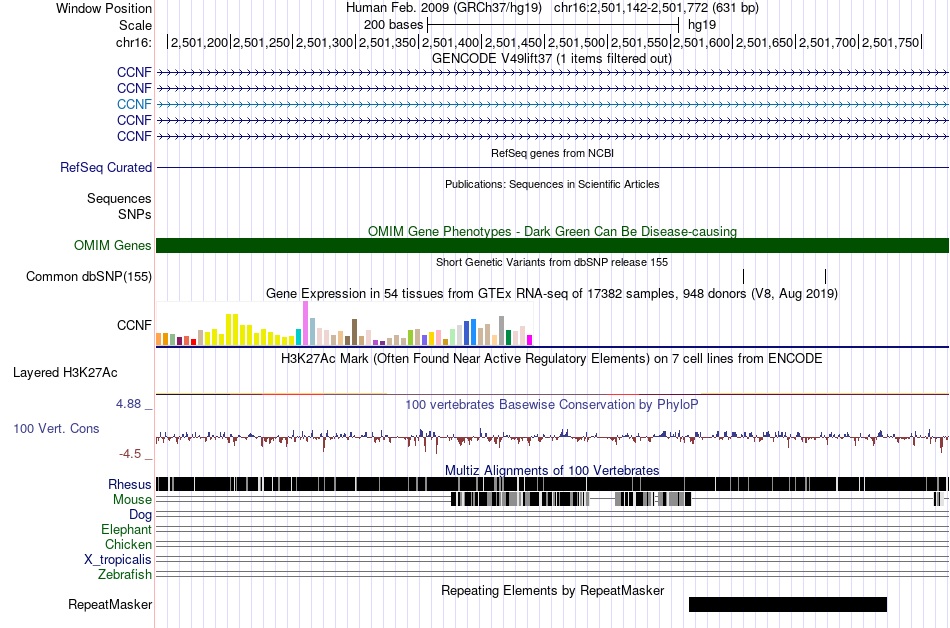Click the 4.88 conservation scale value
The height and width of the screenshot is (628, 950).
129,404
